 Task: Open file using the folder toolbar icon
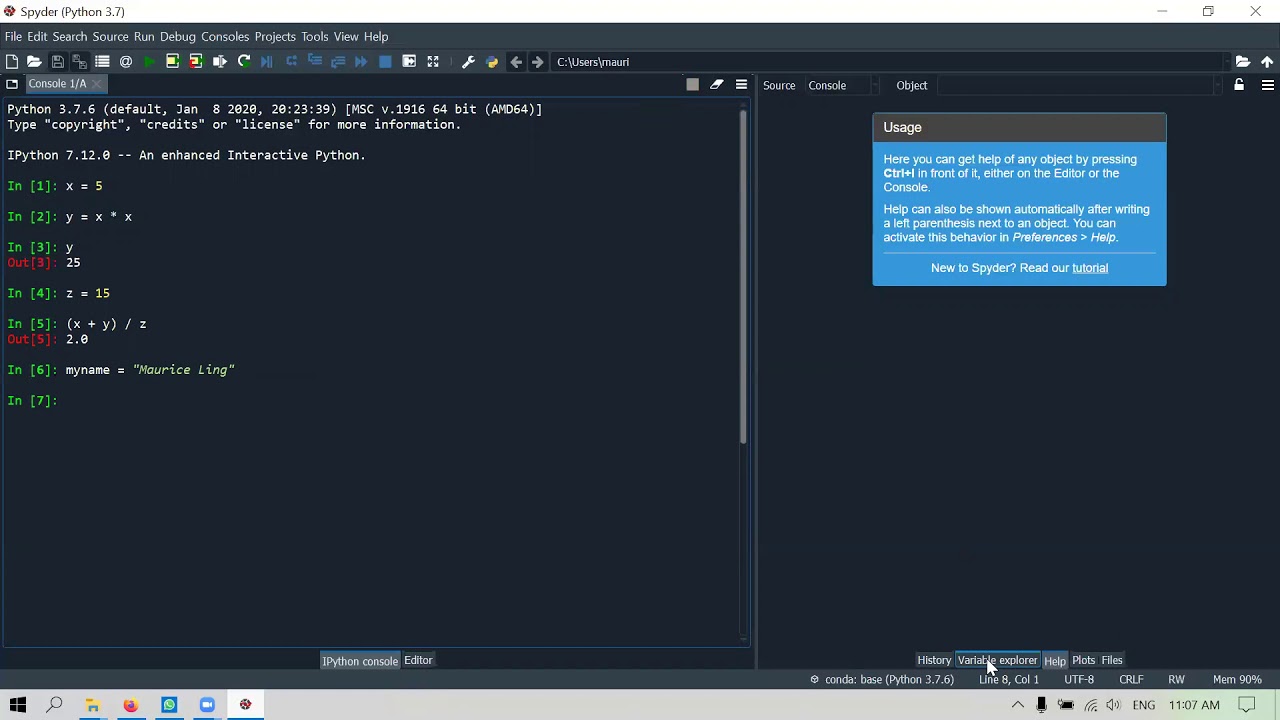(x=34, y=62)
